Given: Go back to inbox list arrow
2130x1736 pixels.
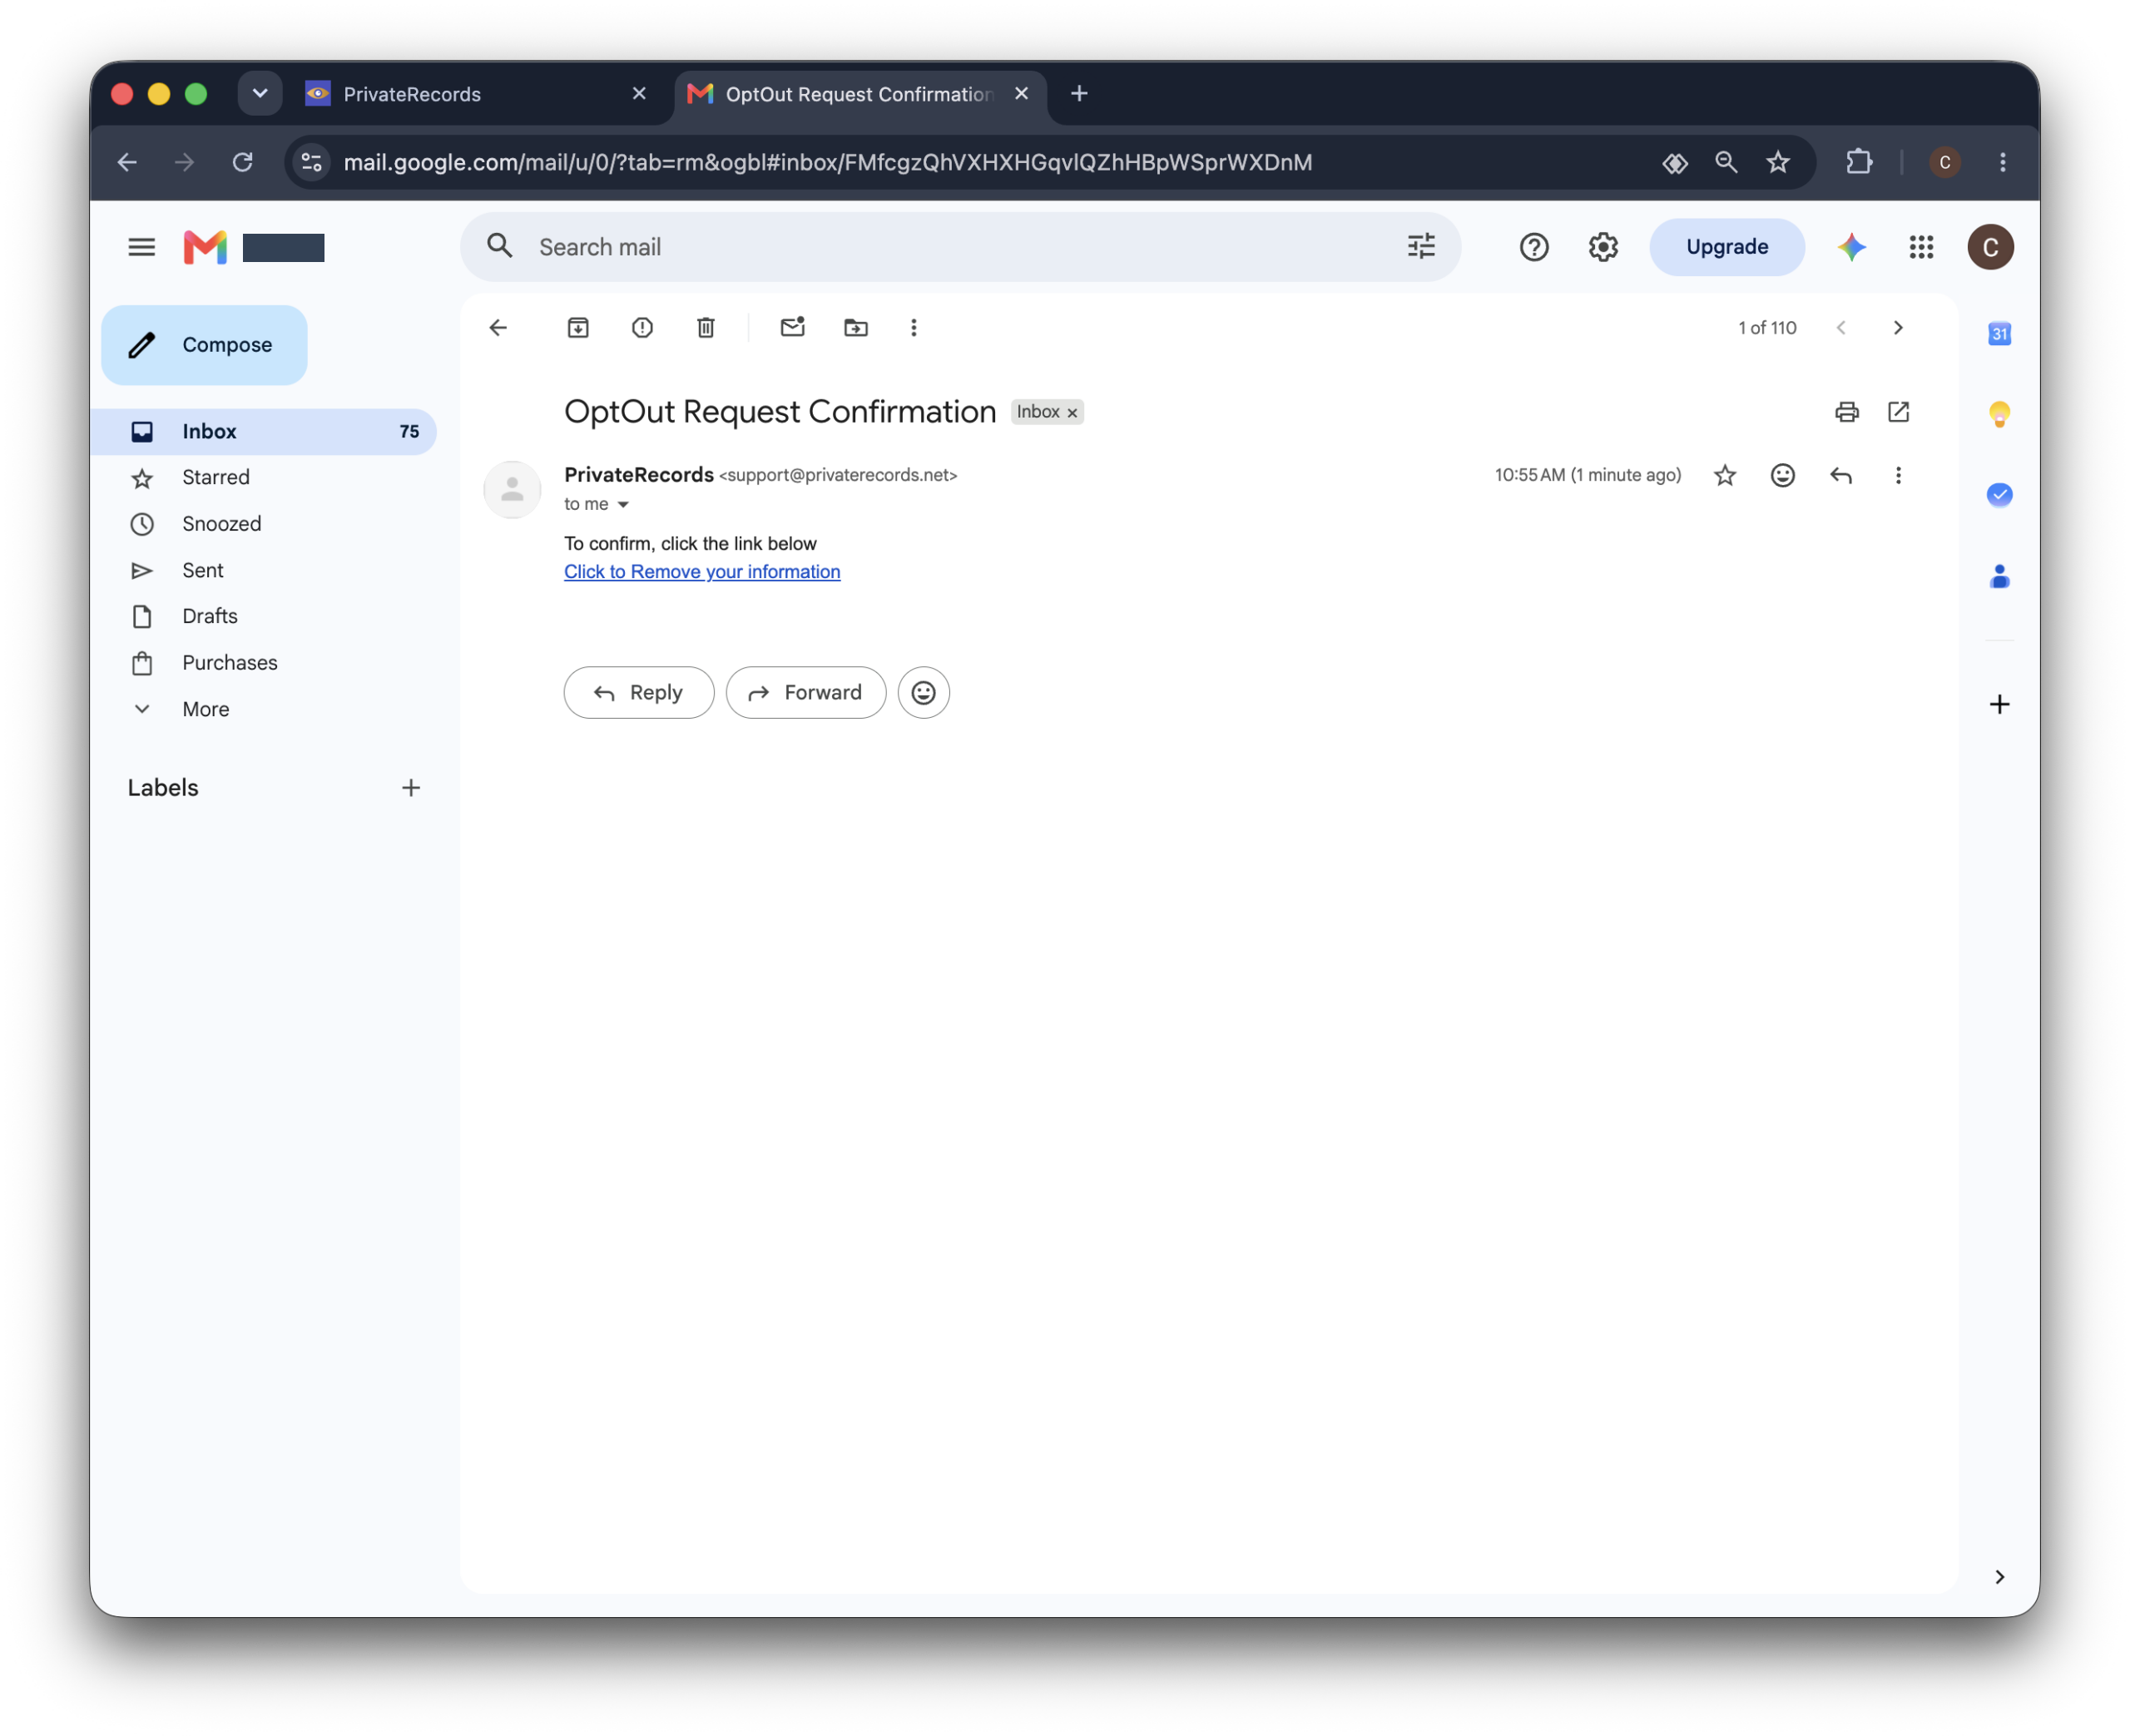Looking at the screenshot, I should point(498,328).
